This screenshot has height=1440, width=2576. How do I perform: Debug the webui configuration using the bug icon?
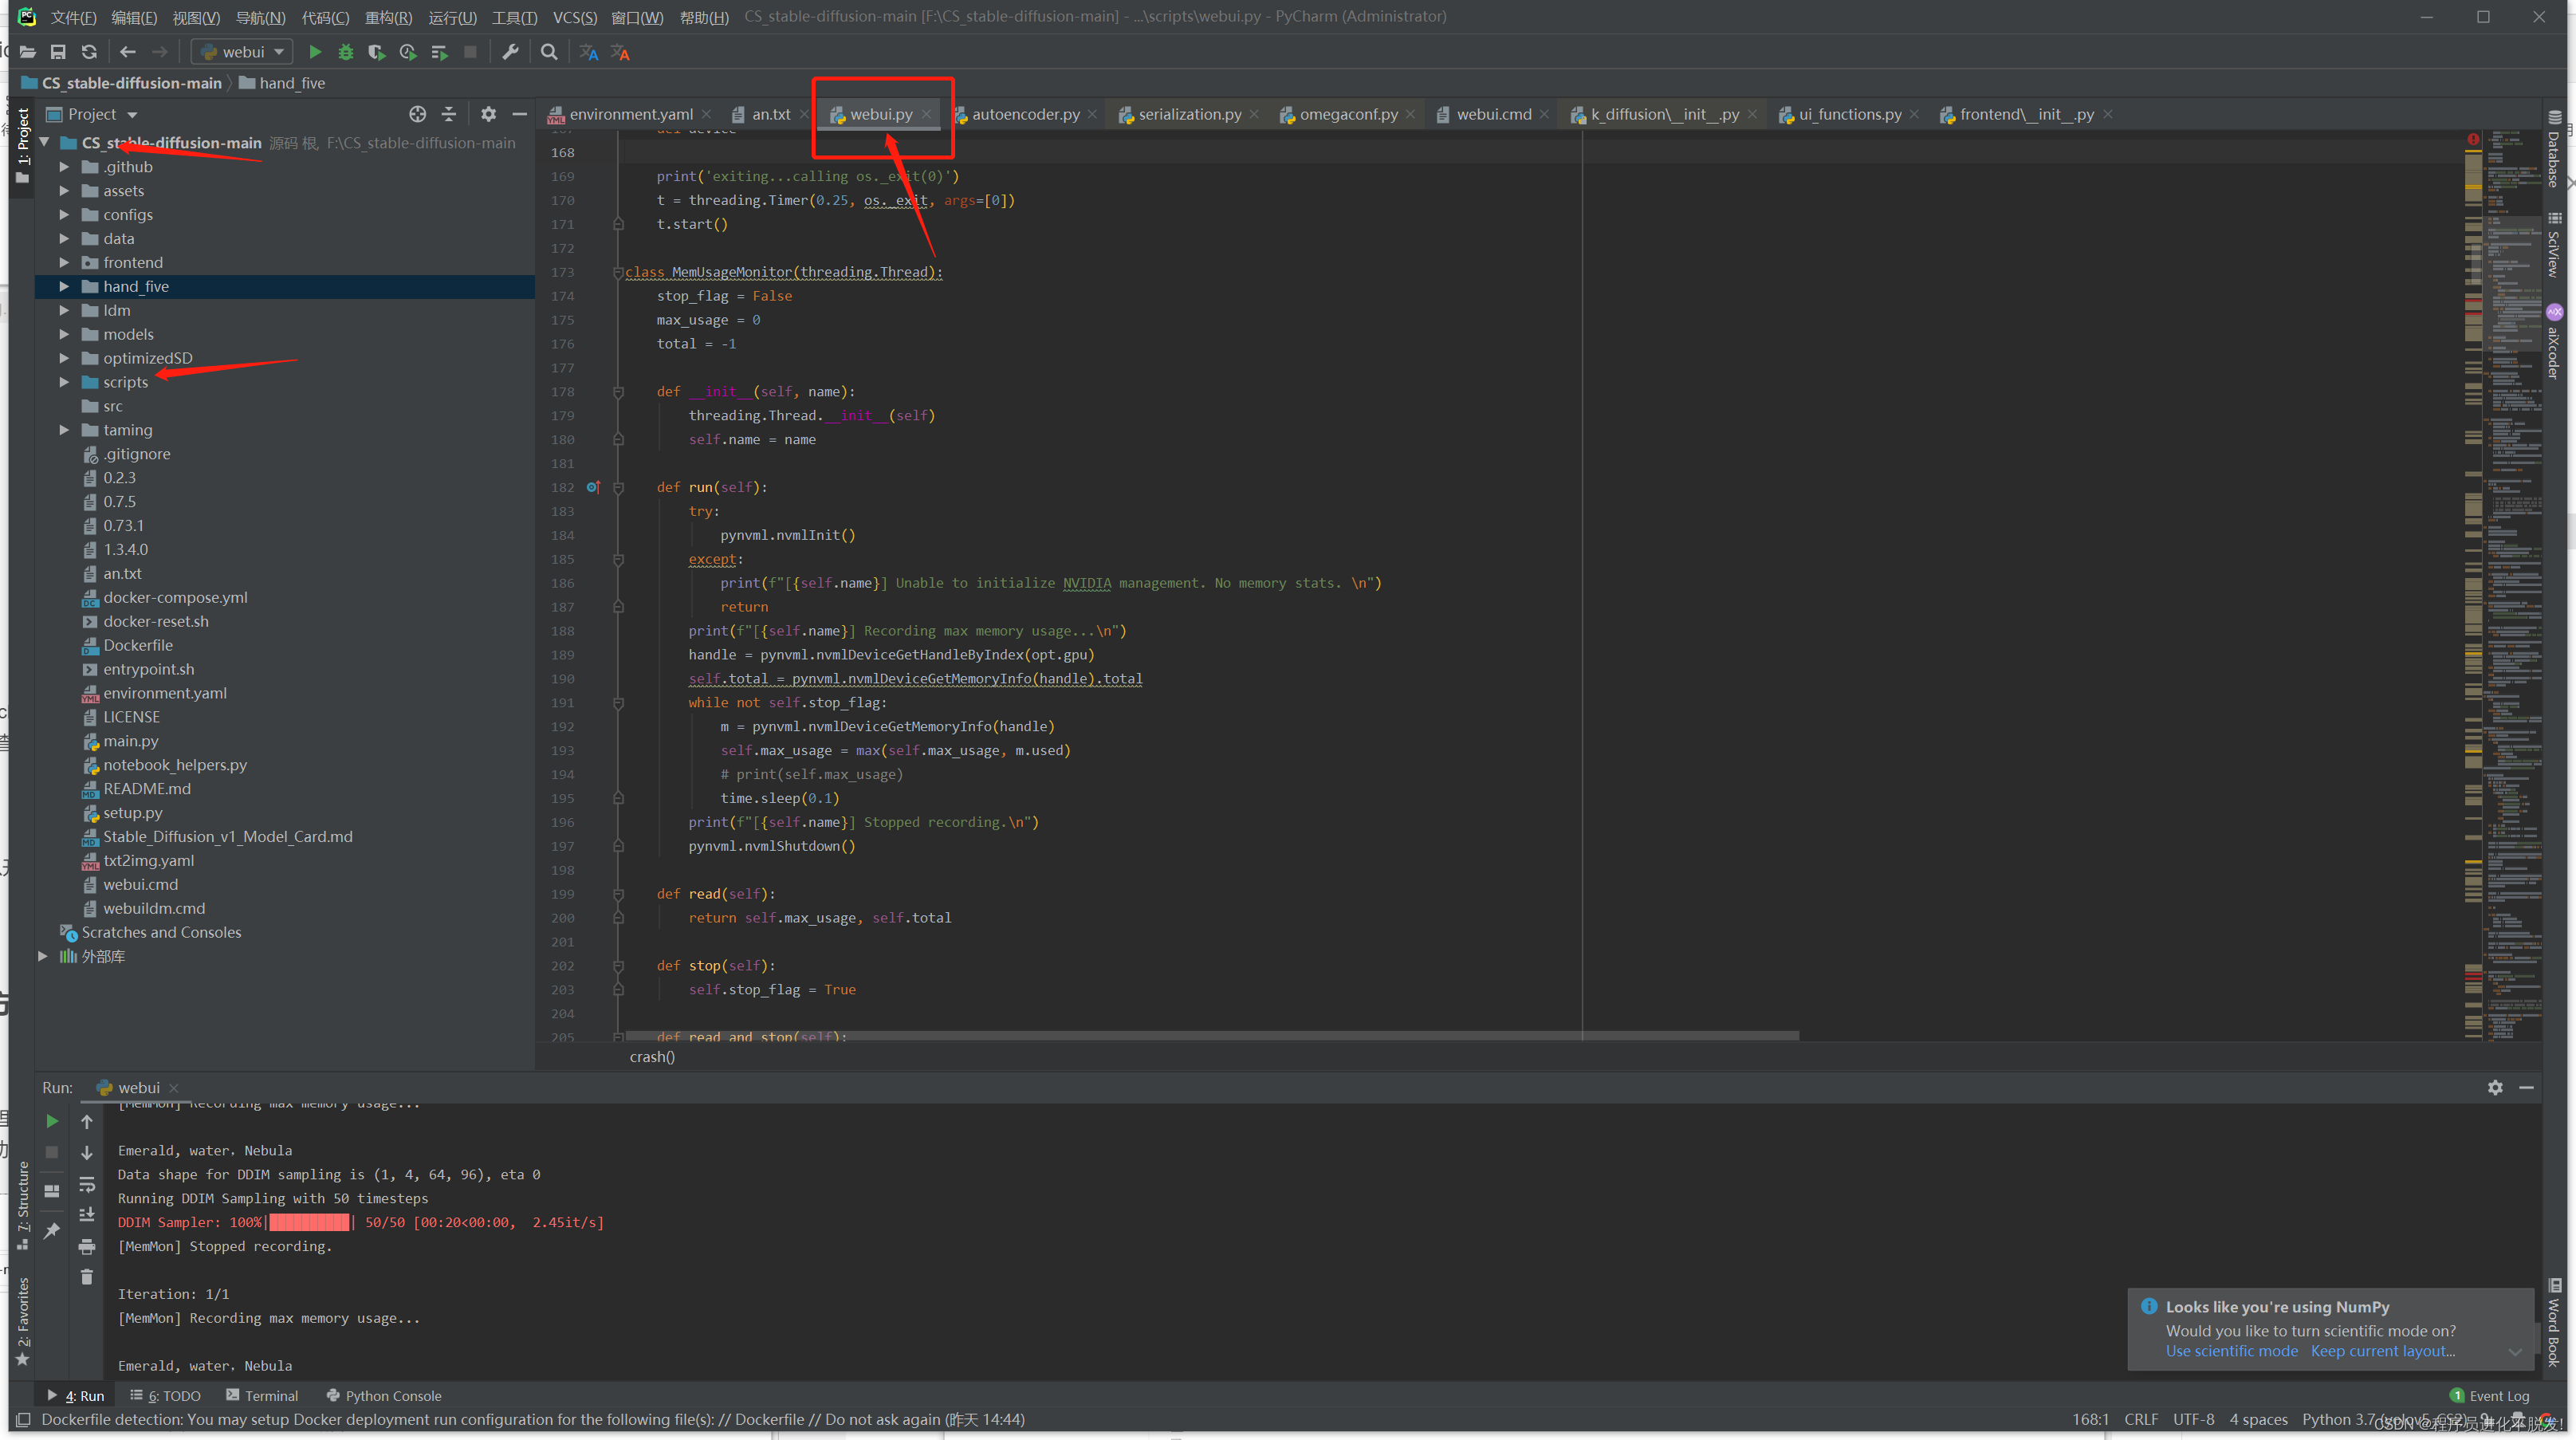(346, 51)
